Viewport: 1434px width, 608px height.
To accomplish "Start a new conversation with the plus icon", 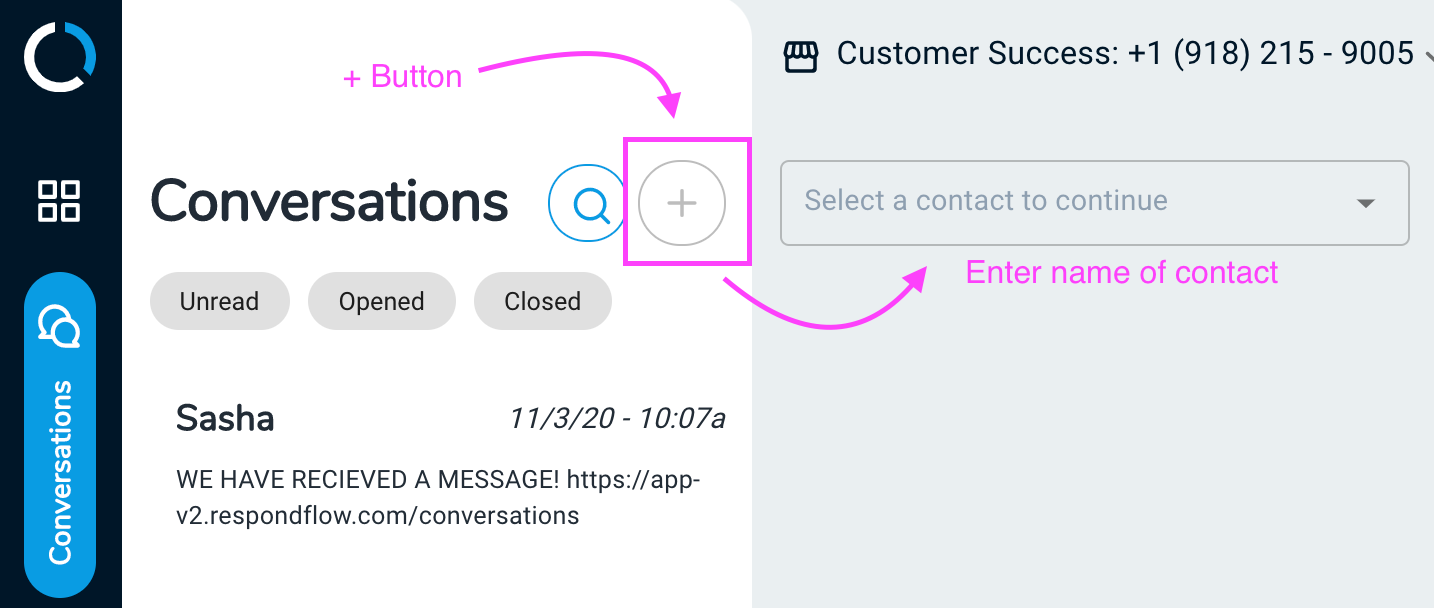I will (x=682, y=204).
